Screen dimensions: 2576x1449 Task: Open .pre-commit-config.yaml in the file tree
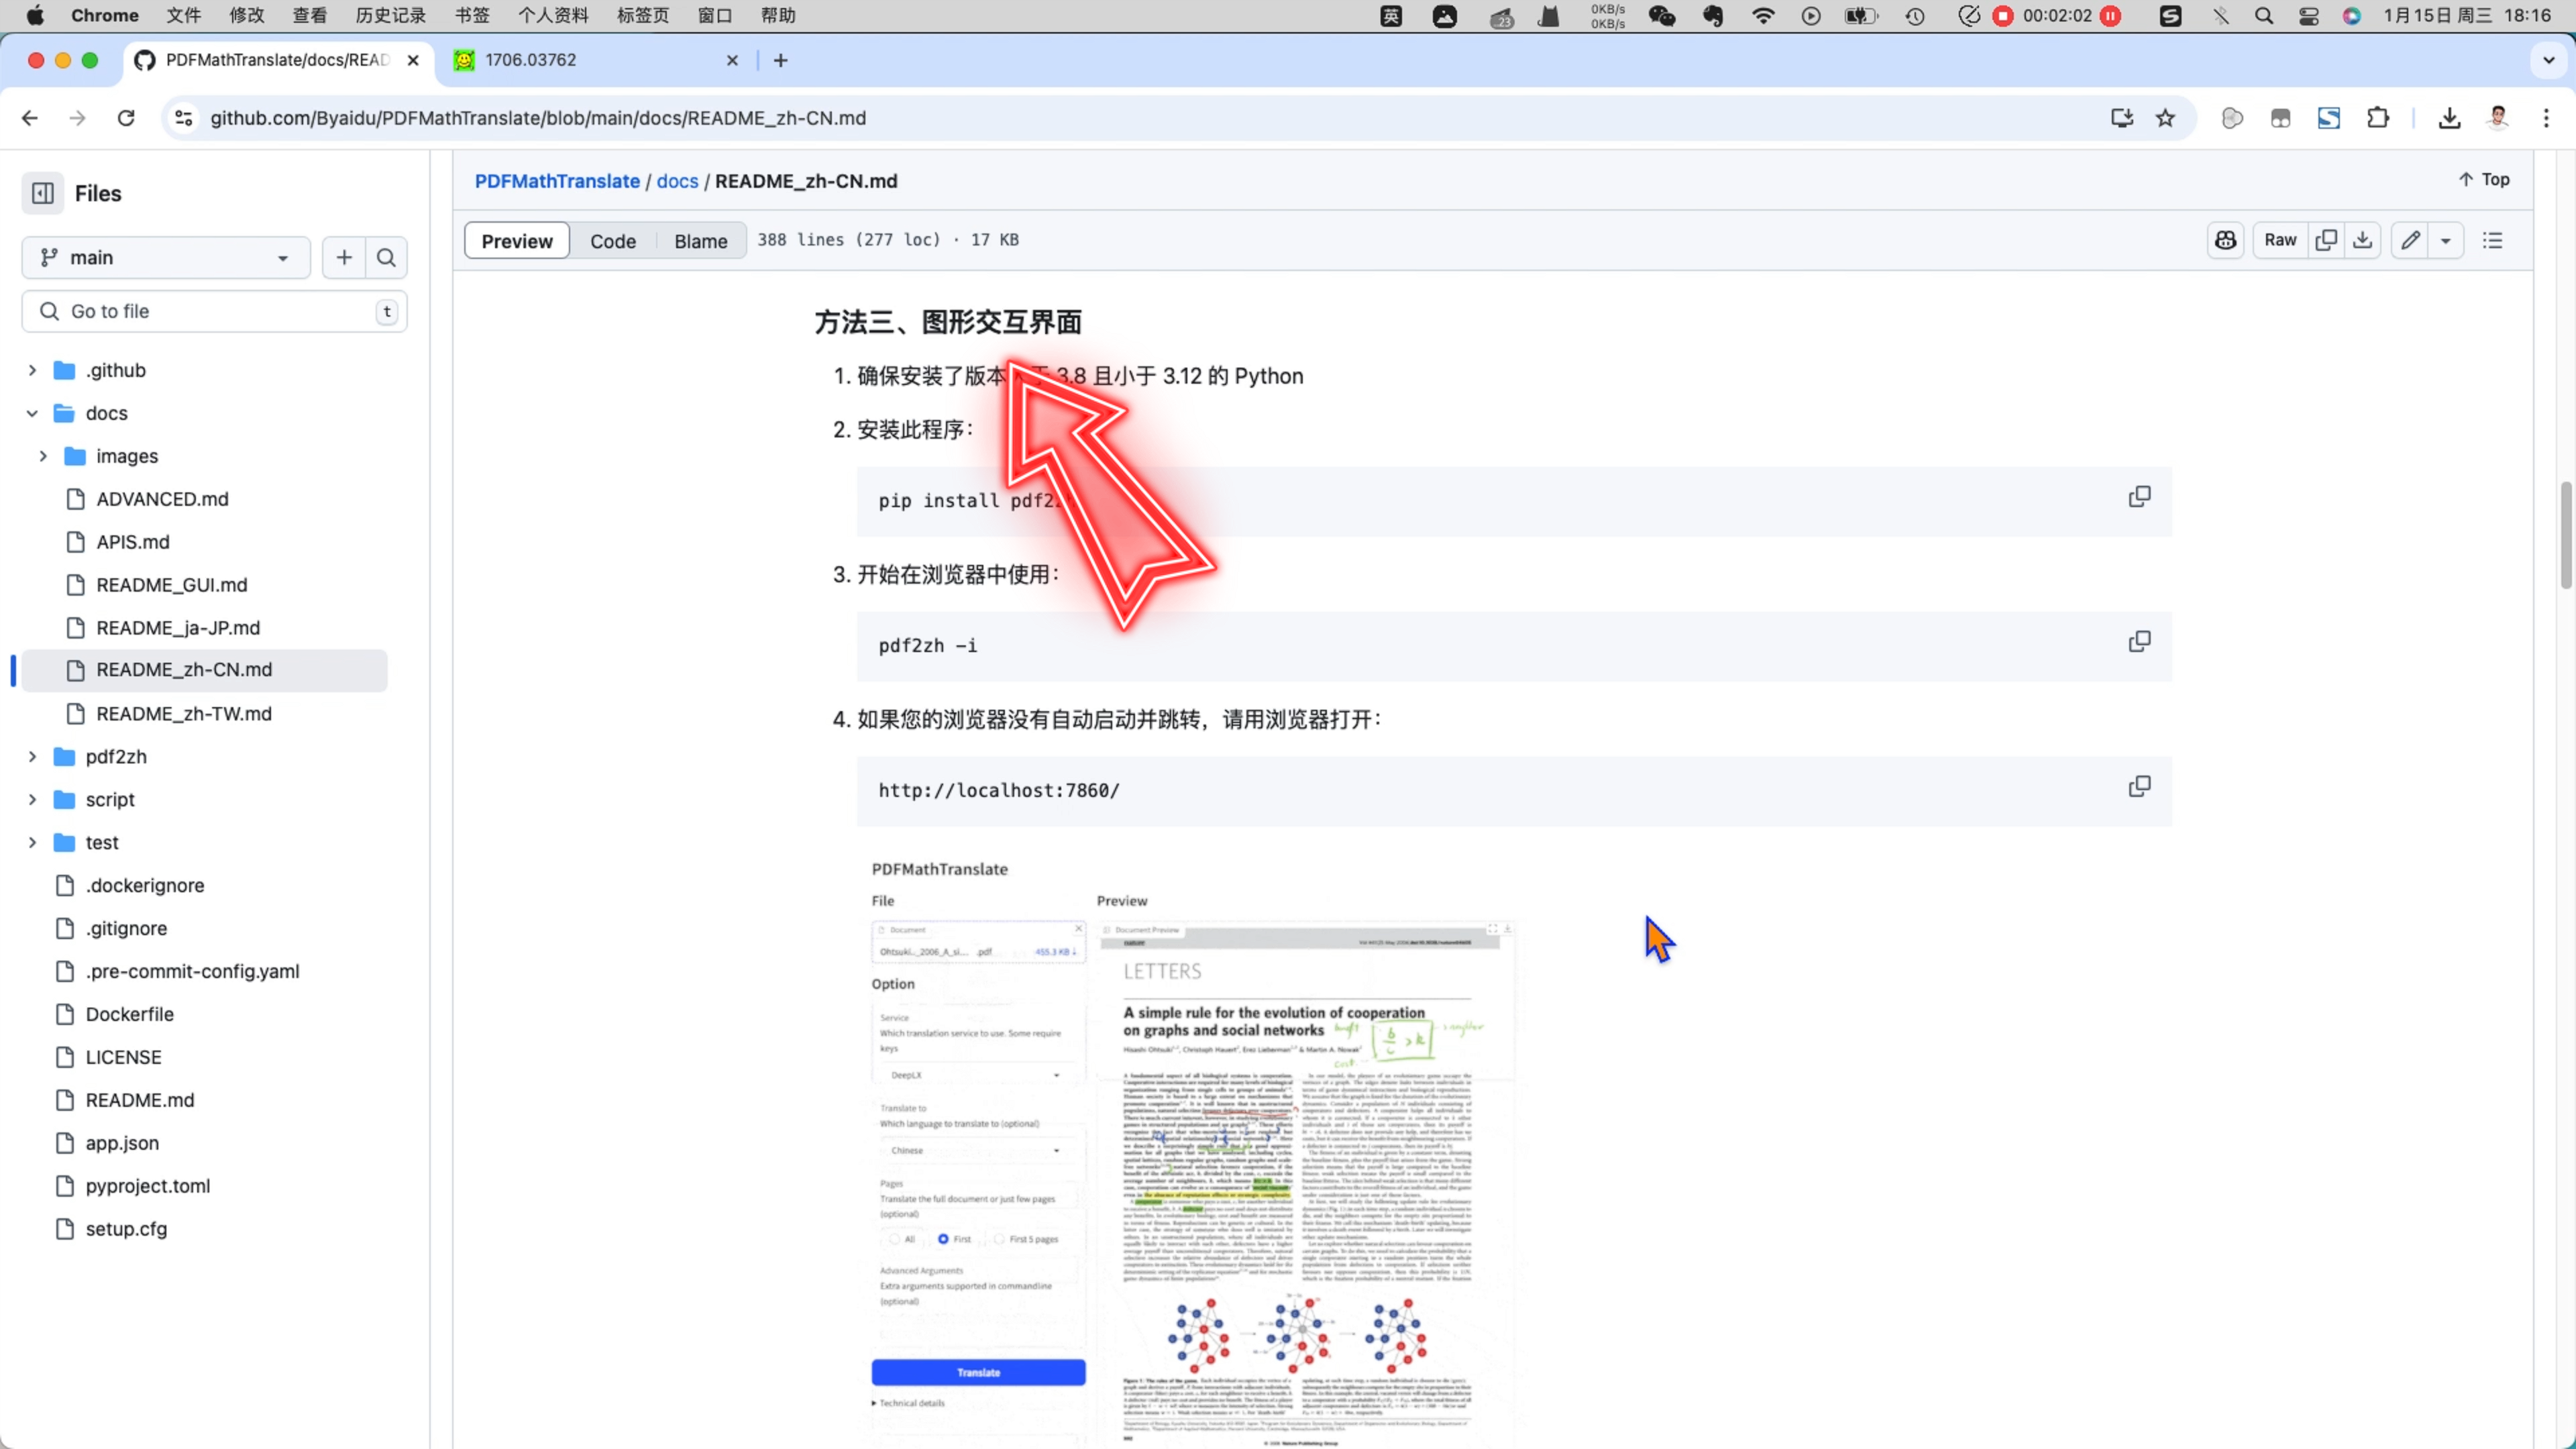pos(192,972)
